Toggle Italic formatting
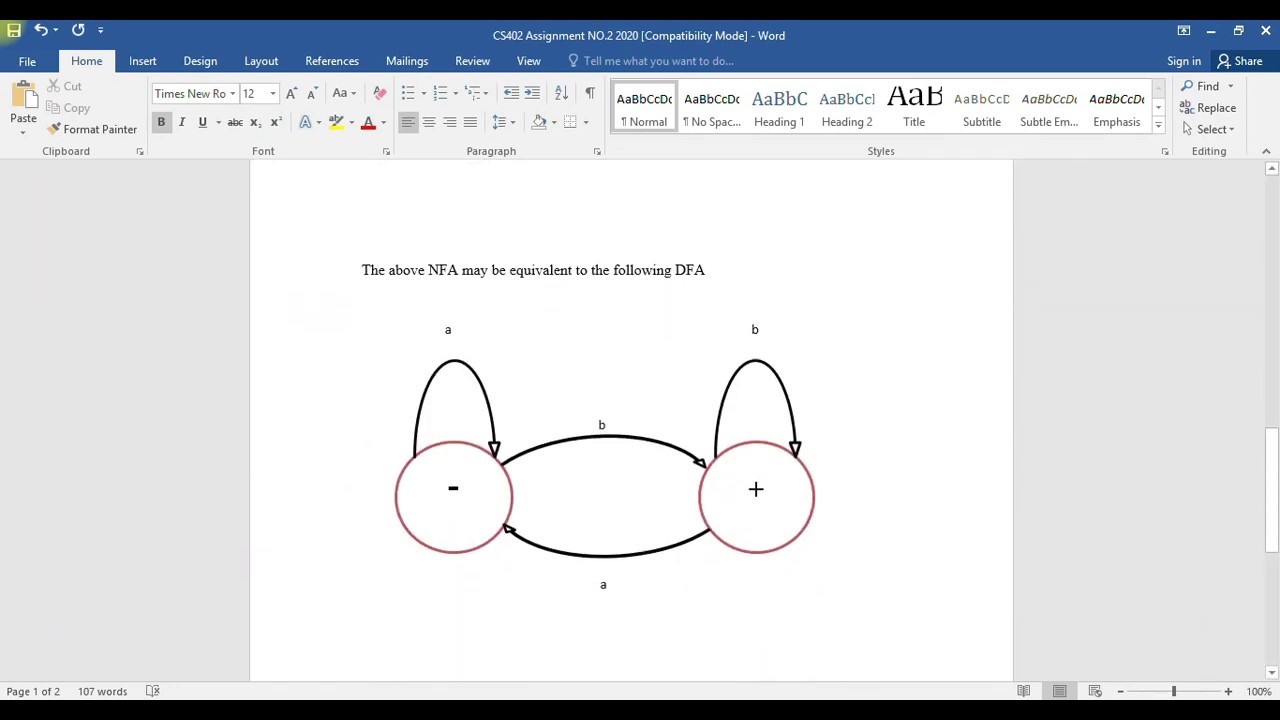 coord(182,122)
